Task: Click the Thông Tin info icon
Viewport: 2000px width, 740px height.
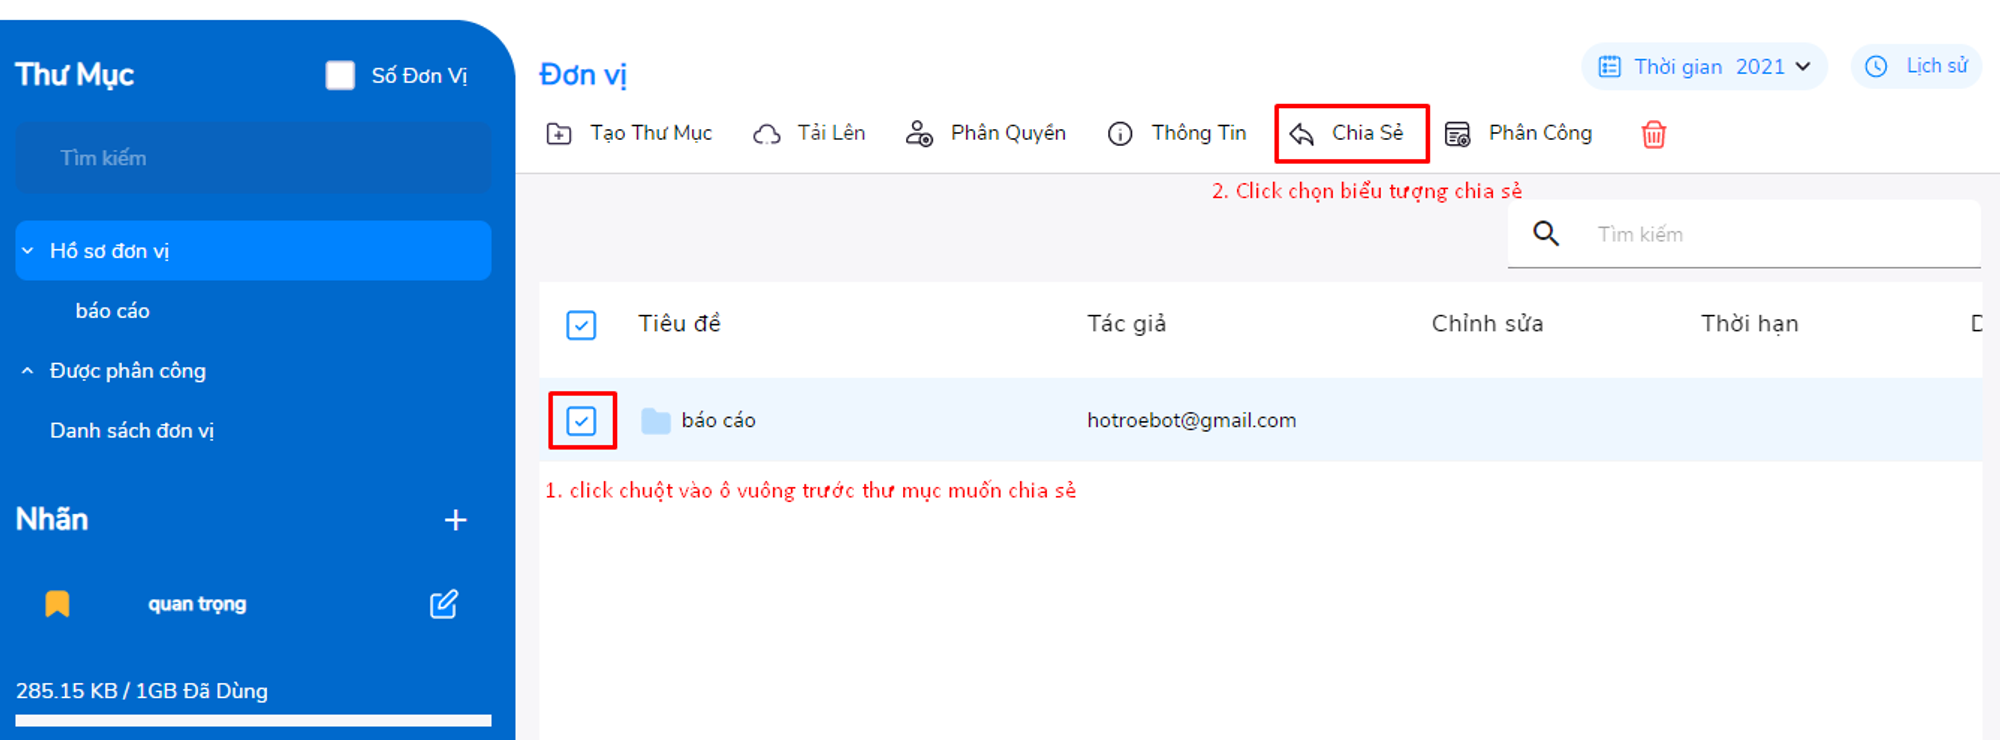Action: [1120, 134]
